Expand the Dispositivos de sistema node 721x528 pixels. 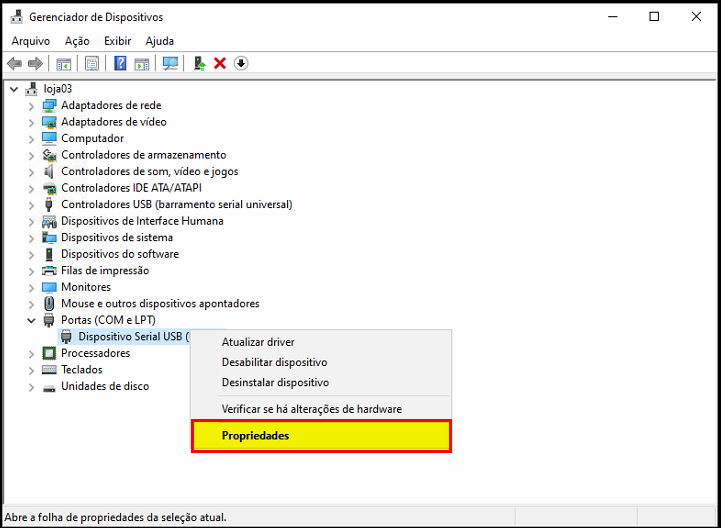click(x=31, y=238)
